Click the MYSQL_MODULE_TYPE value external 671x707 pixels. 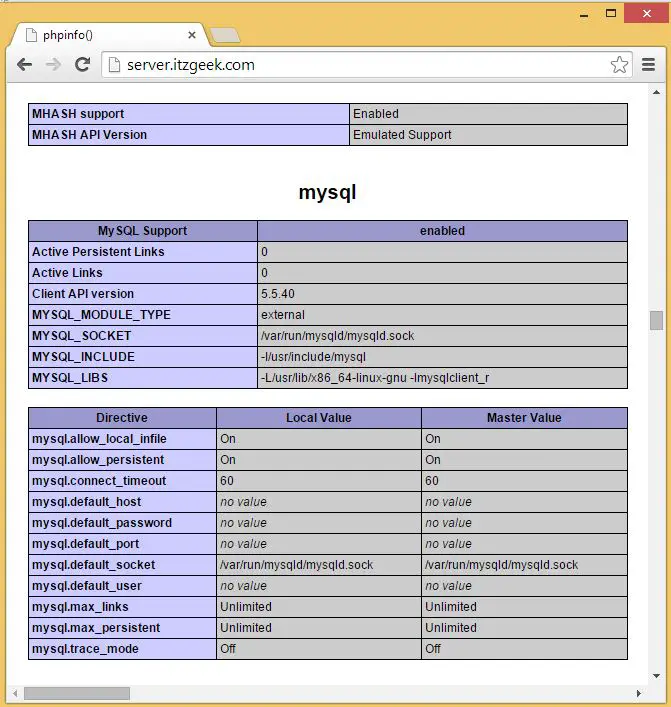[x=283, y=315]
